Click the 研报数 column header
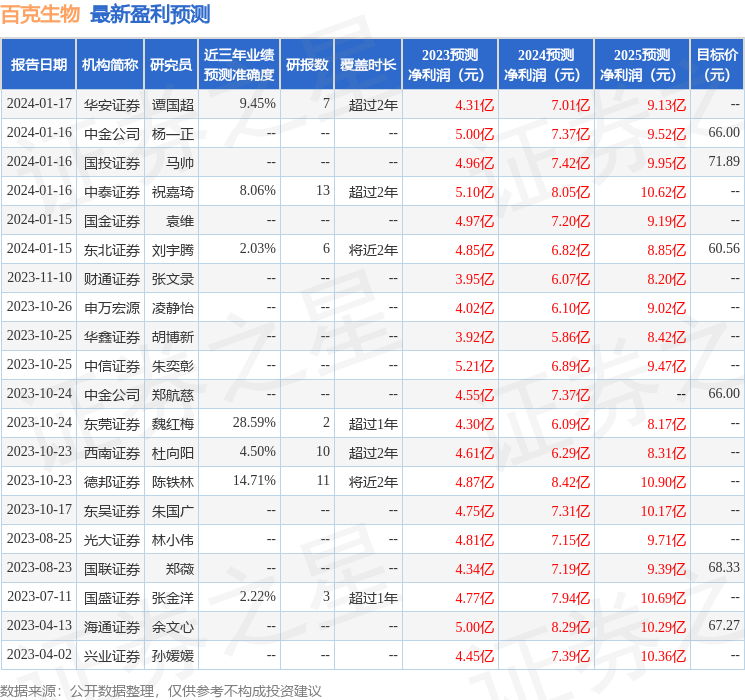745x700 pixels. coord(307,64)
